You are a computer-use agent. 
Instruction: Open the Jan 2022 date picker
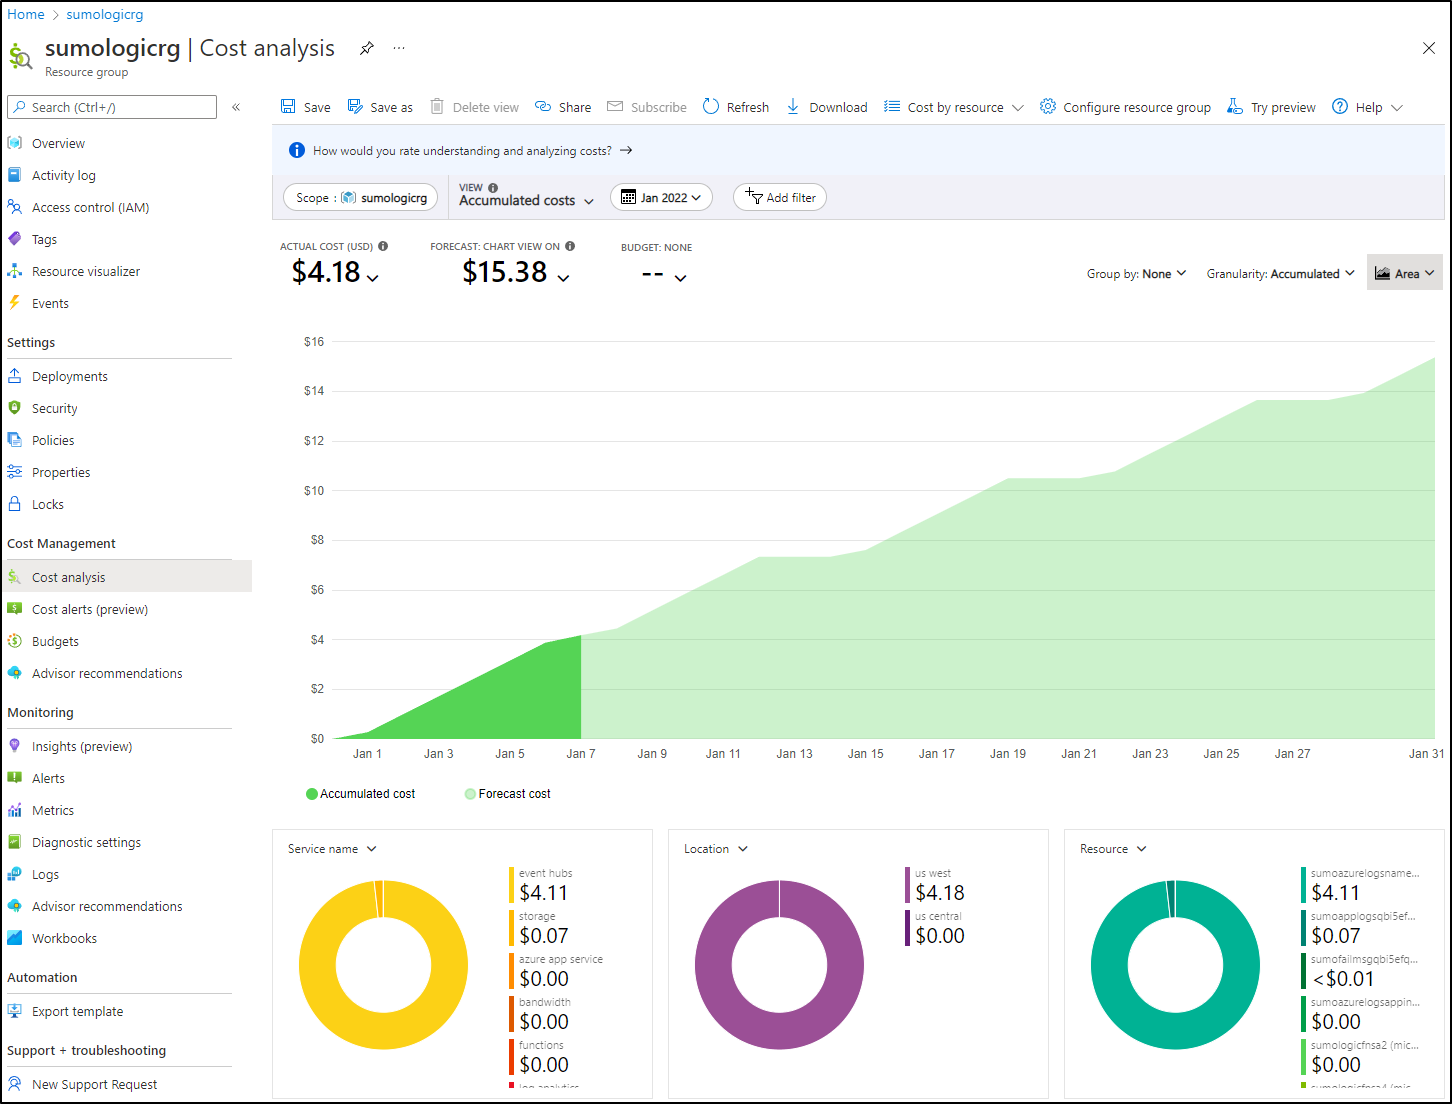[661, 197]
